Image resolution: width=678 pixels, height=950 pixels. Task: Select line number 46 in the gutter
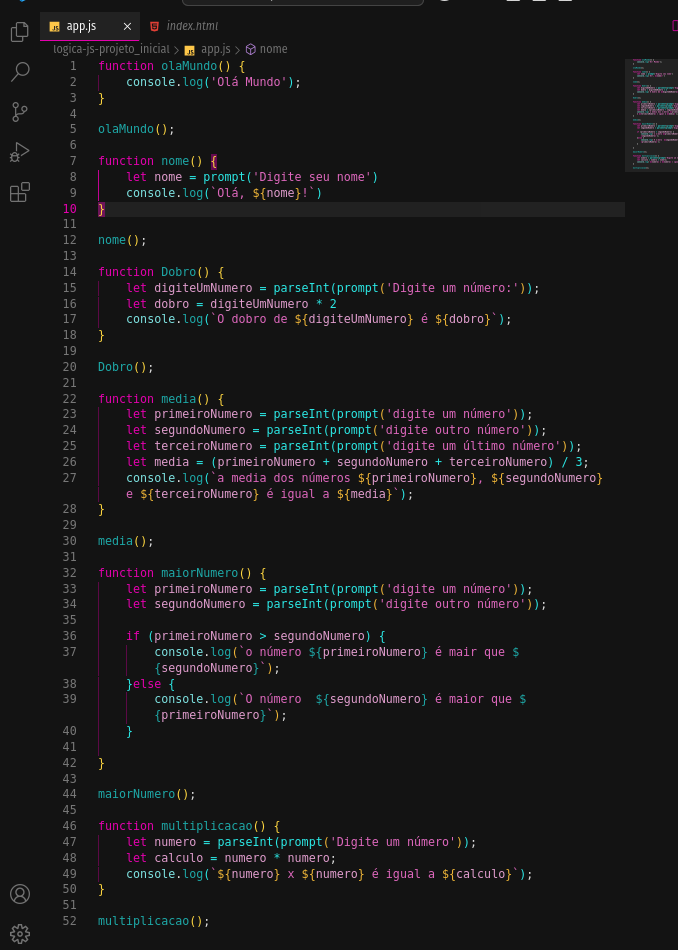point(70,826)
